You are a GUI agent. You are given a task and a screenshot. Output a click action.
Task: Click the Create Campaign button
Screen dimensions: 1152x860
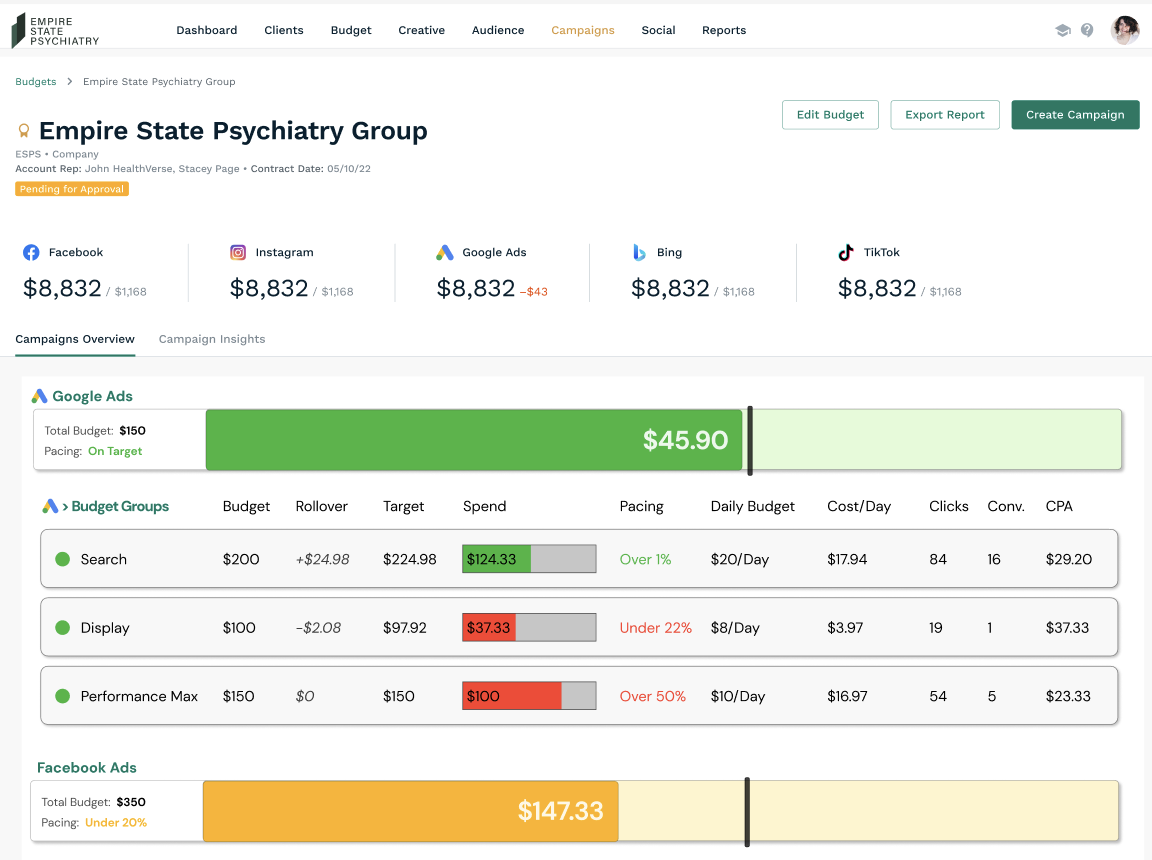(x=1075, y=115)
